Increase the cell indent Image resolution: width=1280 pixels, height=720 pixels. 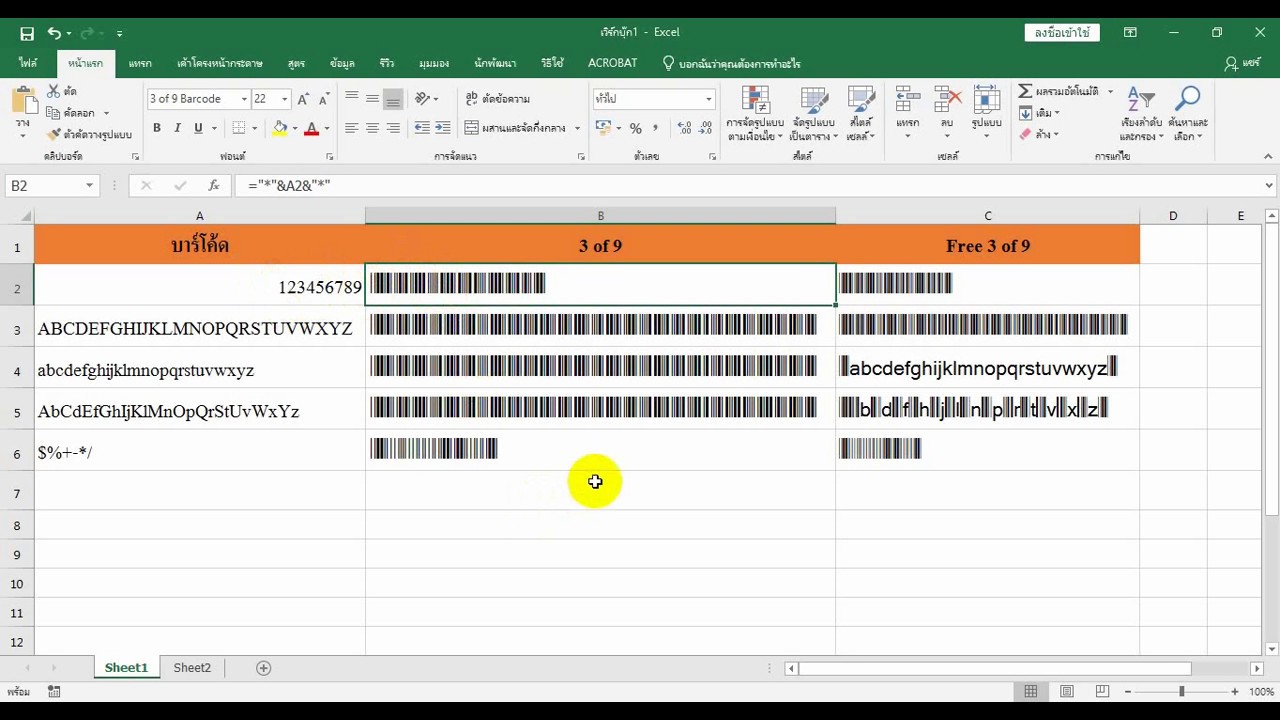pos(443,128)
